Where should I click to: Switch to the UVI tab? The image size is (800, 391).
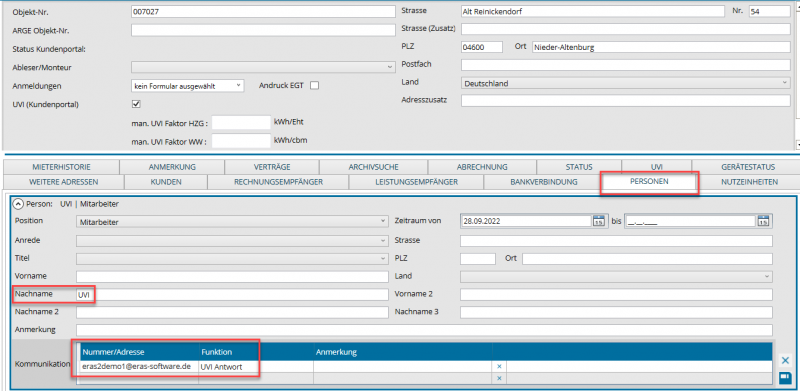(657, 167)
